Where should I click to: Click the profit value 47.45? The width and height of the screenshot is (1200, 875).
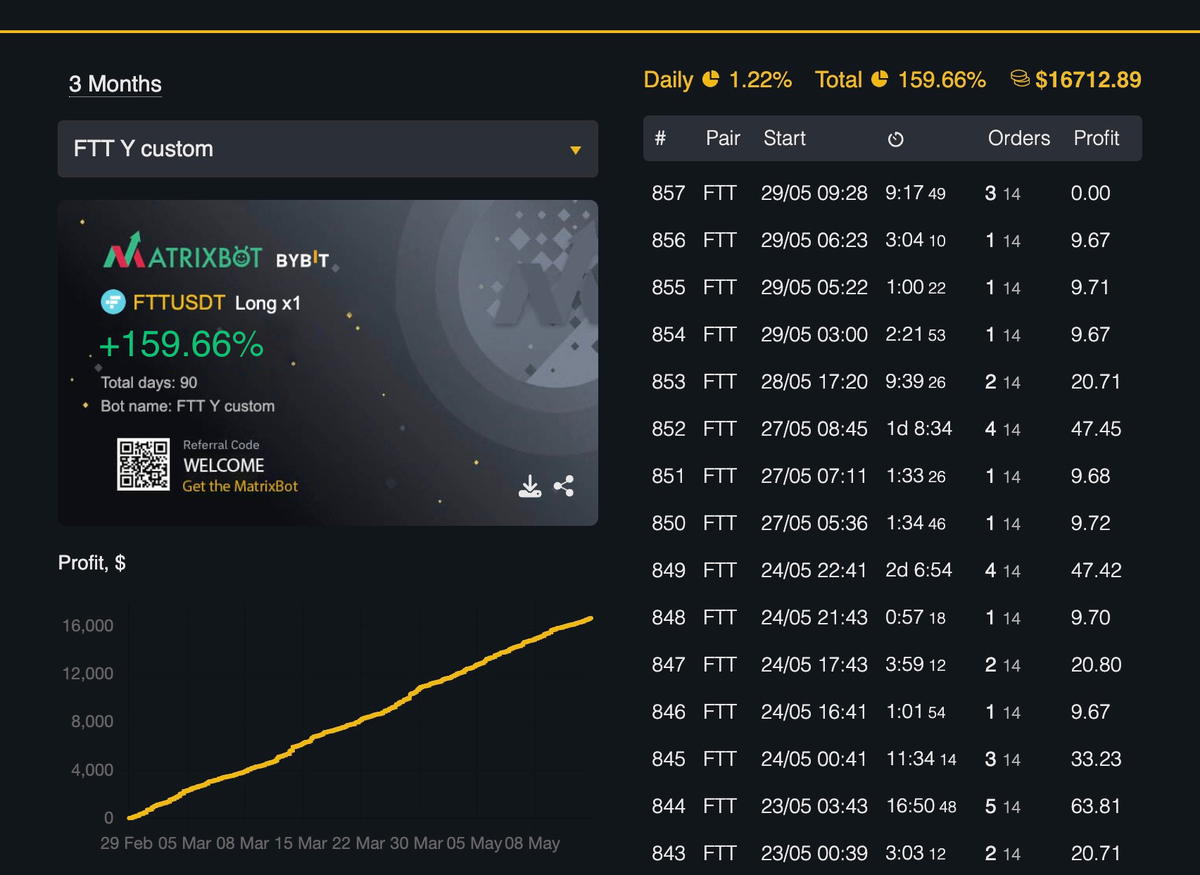1096,429
